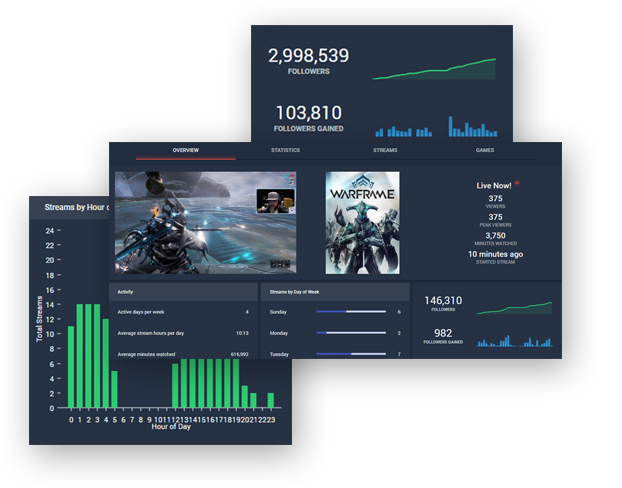This screenshot has width=622, height=488.
Task: Click the 'Total Streams' axis label
Action: coord(39,319)
